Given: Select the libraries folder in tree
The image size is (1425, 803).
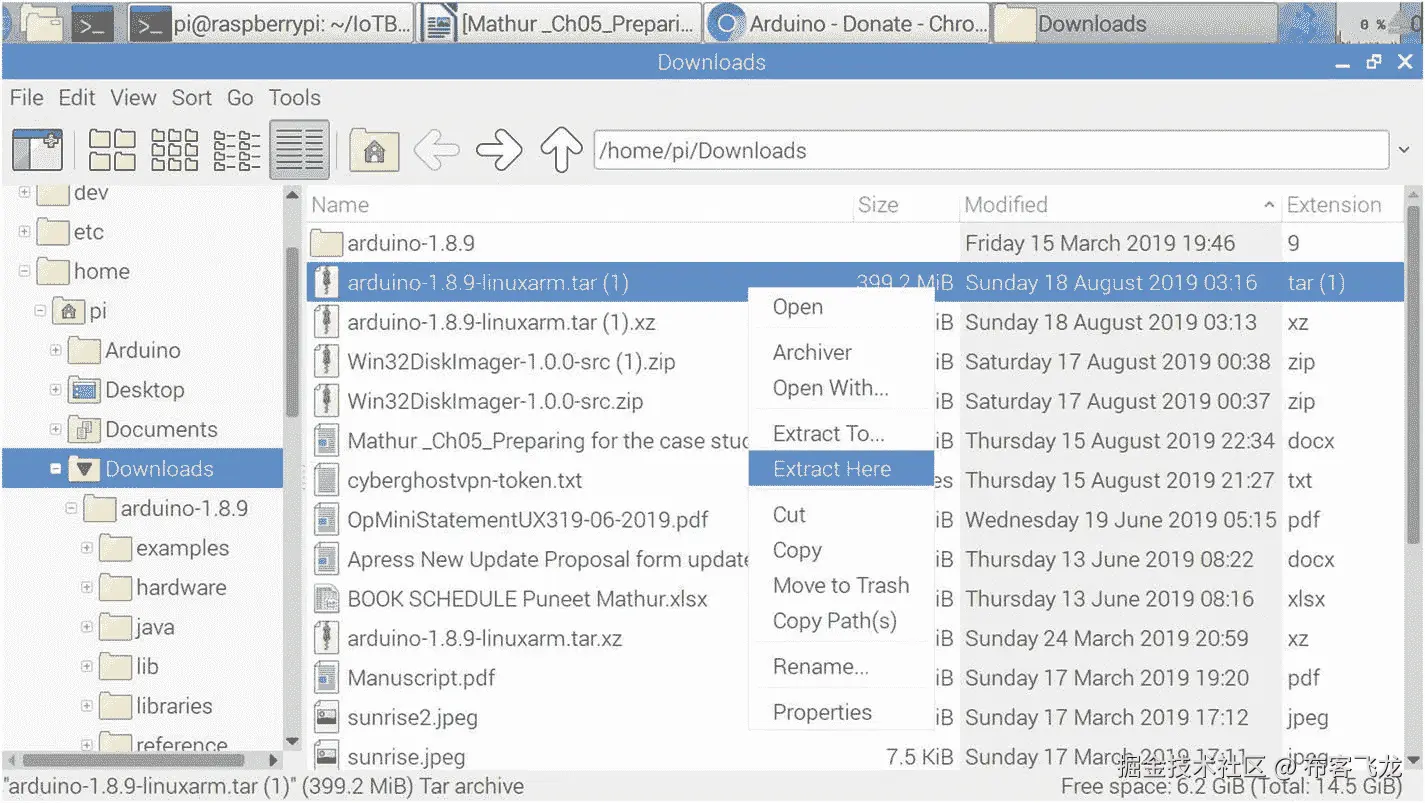Looking at the screenshot, I should tap(174, 707).
